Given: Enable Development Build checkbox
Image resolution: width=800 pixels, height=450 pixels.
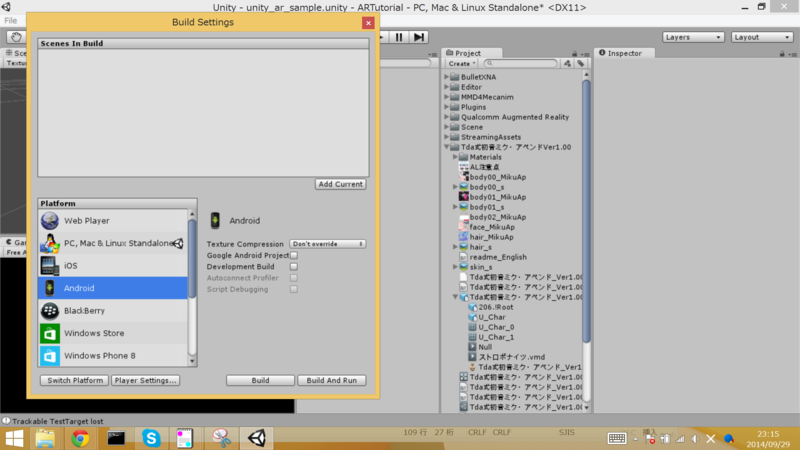Looking at the screenshot, I should point(294,266).
